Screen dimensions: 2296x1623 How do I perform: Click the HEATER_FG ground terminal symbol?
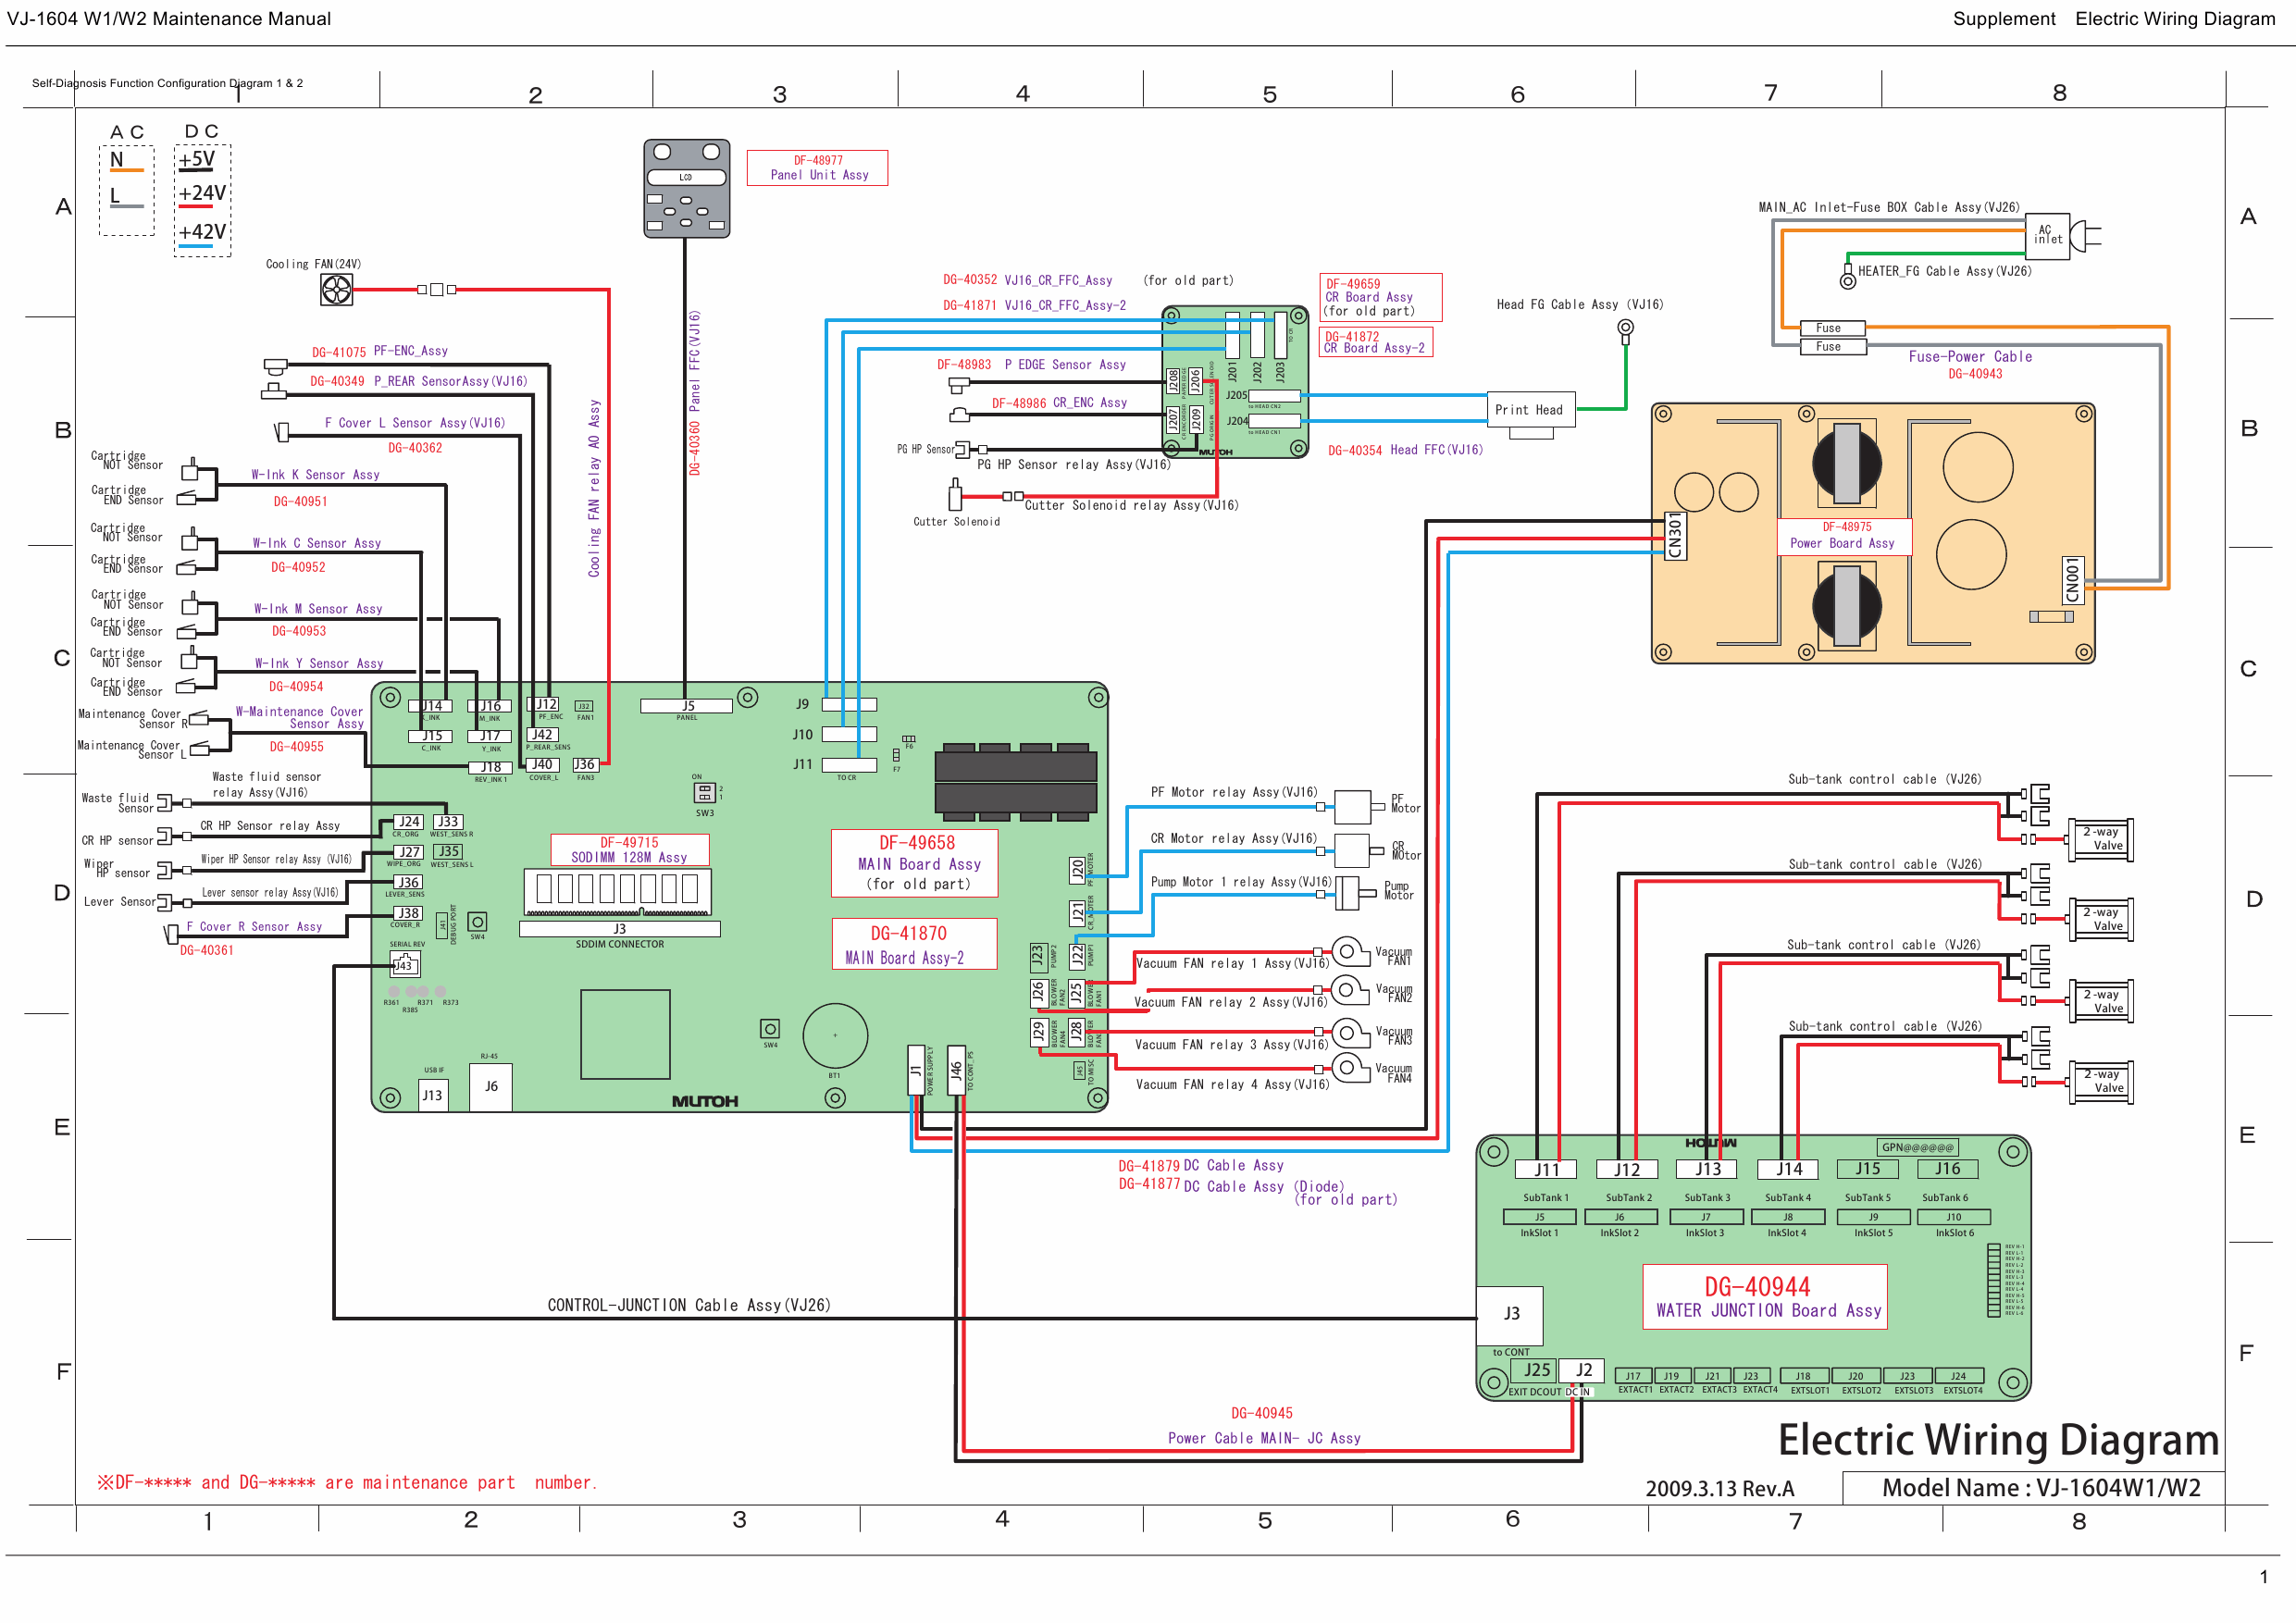1848,277
